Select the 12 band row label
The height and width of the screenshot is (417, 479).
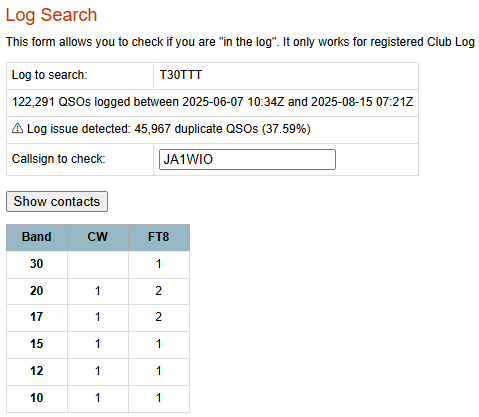point(37,371)
